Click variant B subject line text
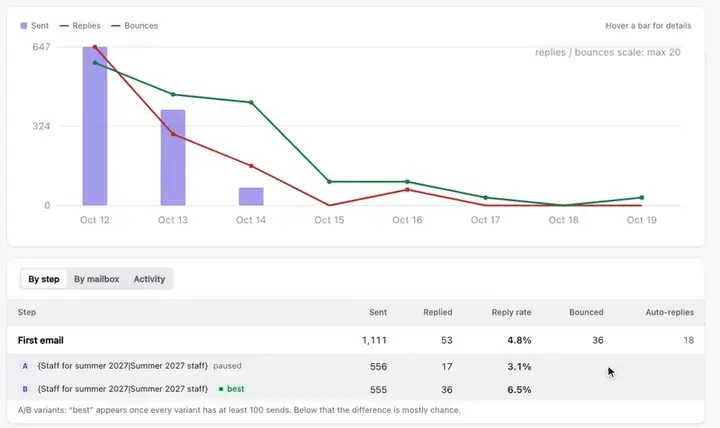Screen dimensions: 720x428 [x=123, y=389]
